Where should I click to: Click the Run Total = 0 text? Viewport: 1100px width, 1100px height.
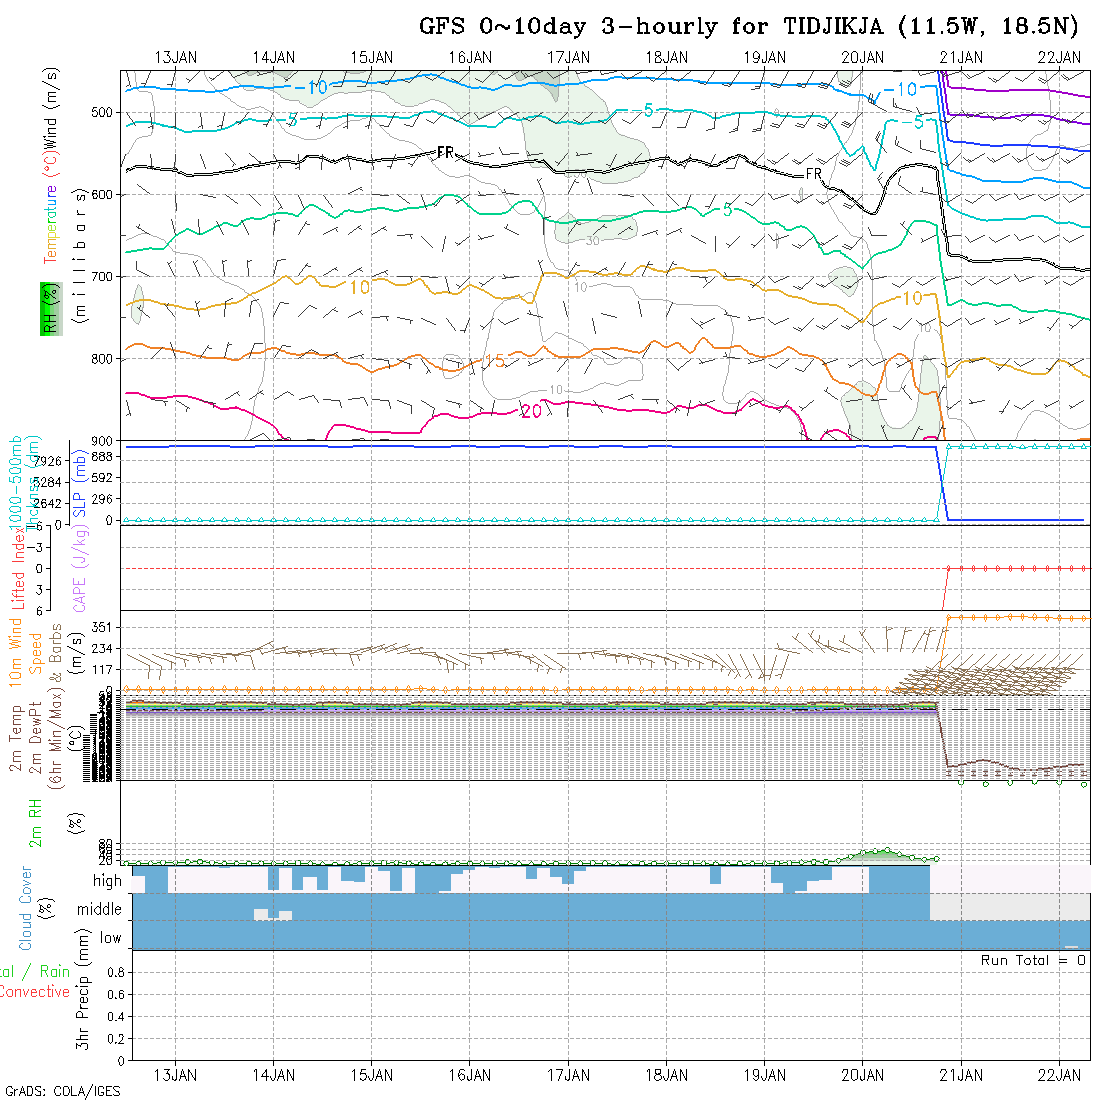pyautogui.click(x=1033, y=960)
